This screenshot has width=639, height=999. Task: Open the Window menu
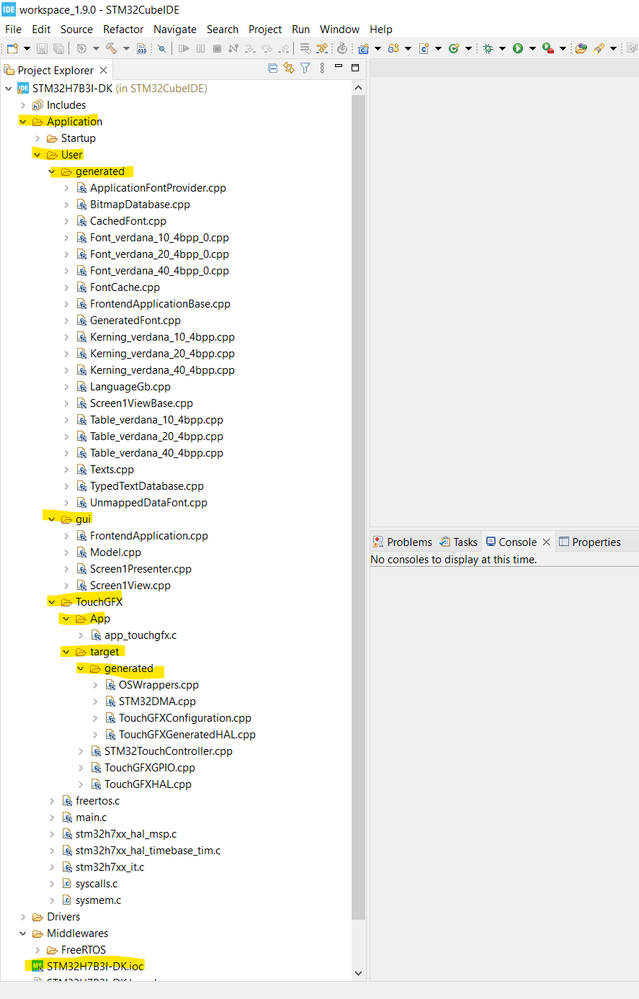(340, 29)
